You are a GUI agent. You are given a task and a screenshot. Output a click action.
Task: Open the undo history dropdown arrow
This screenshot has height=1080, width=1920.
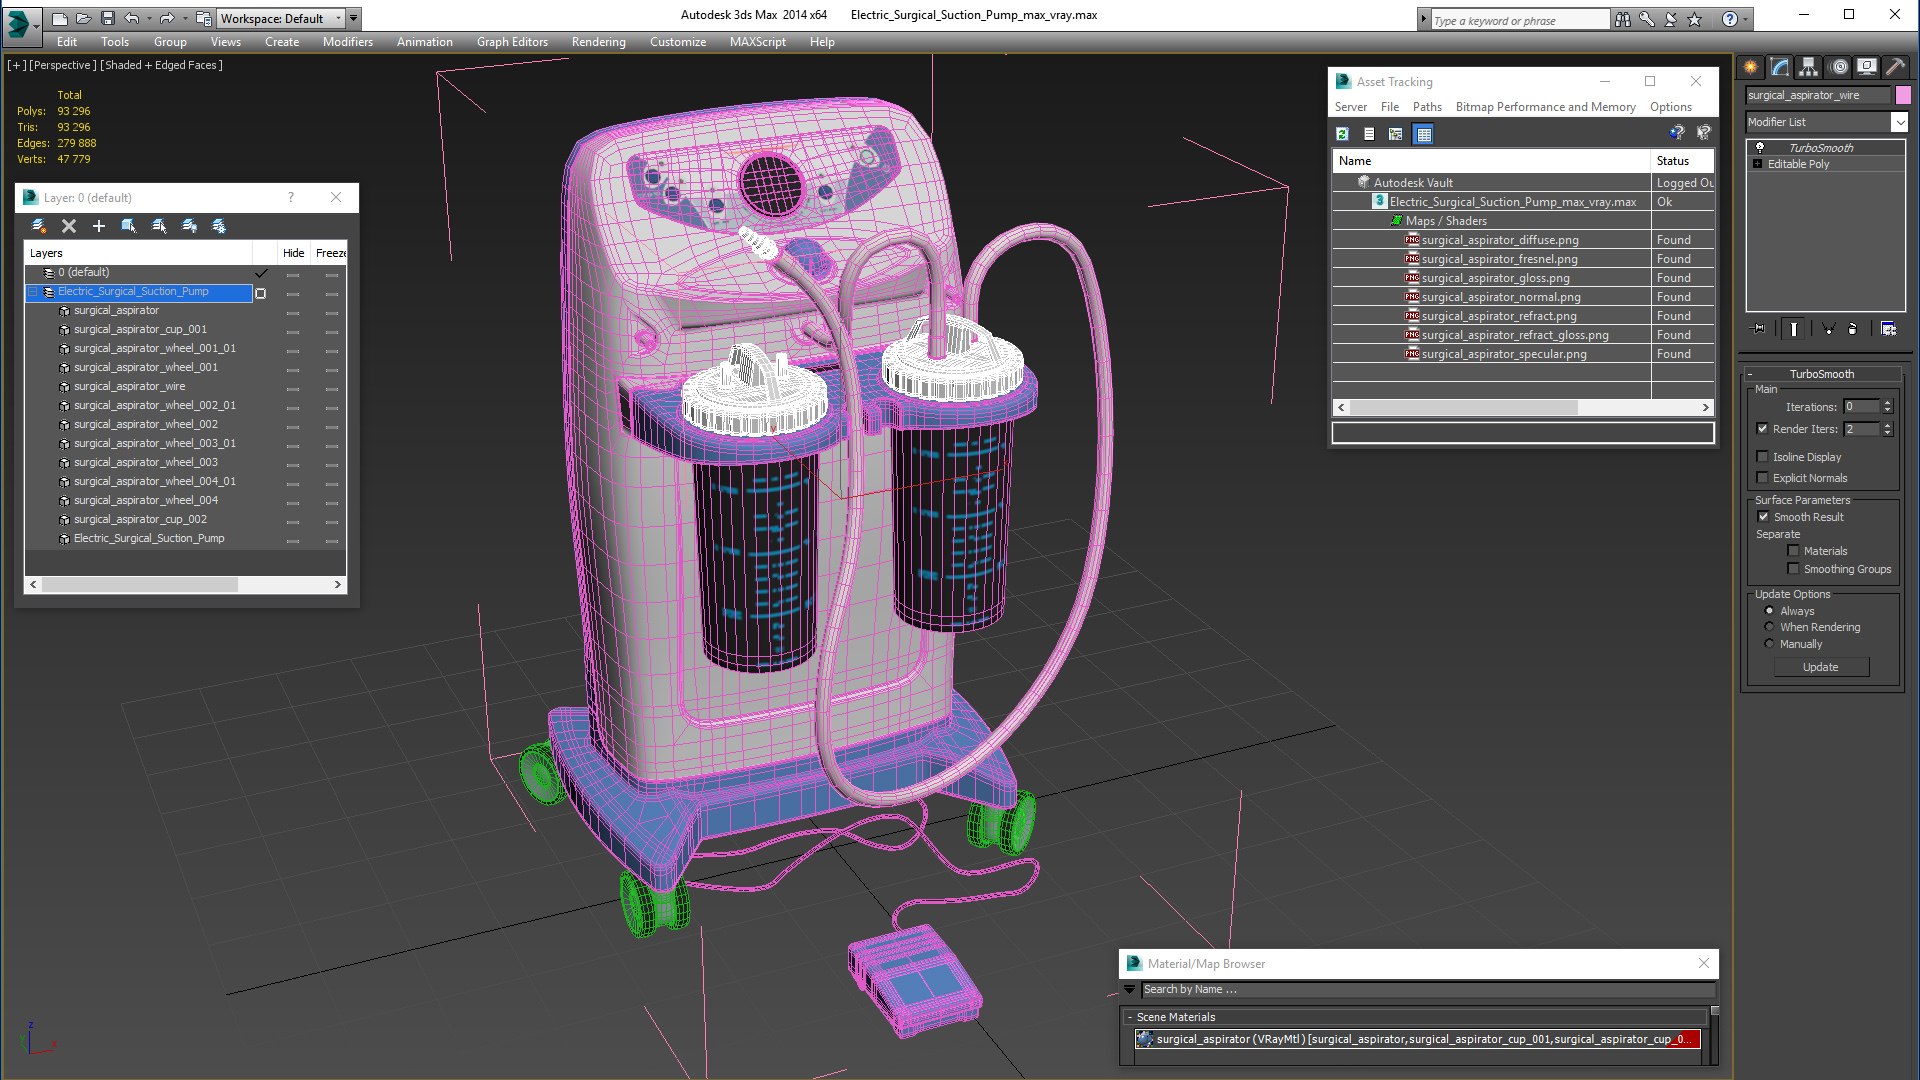click(148, 18)
